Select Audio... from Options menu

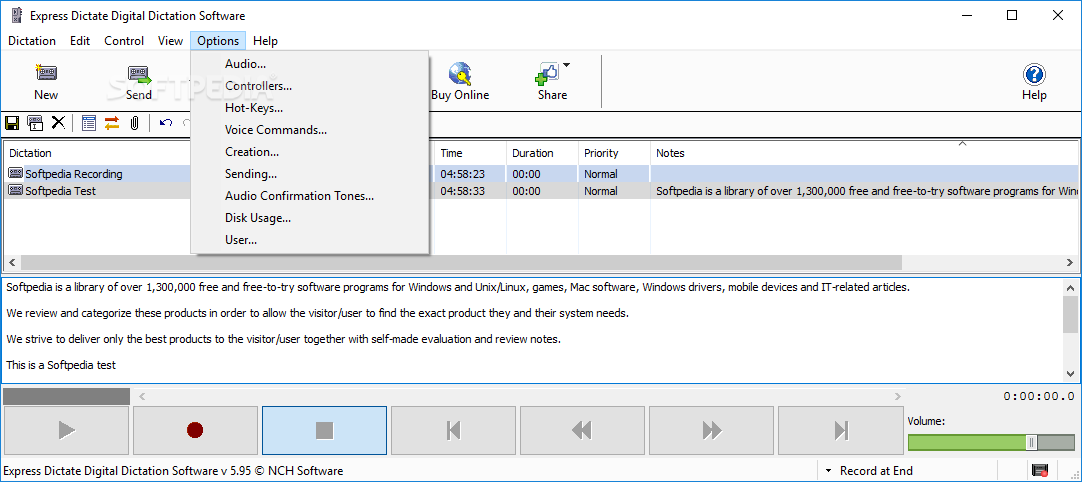pyautogui.click(x=311, y=64)
